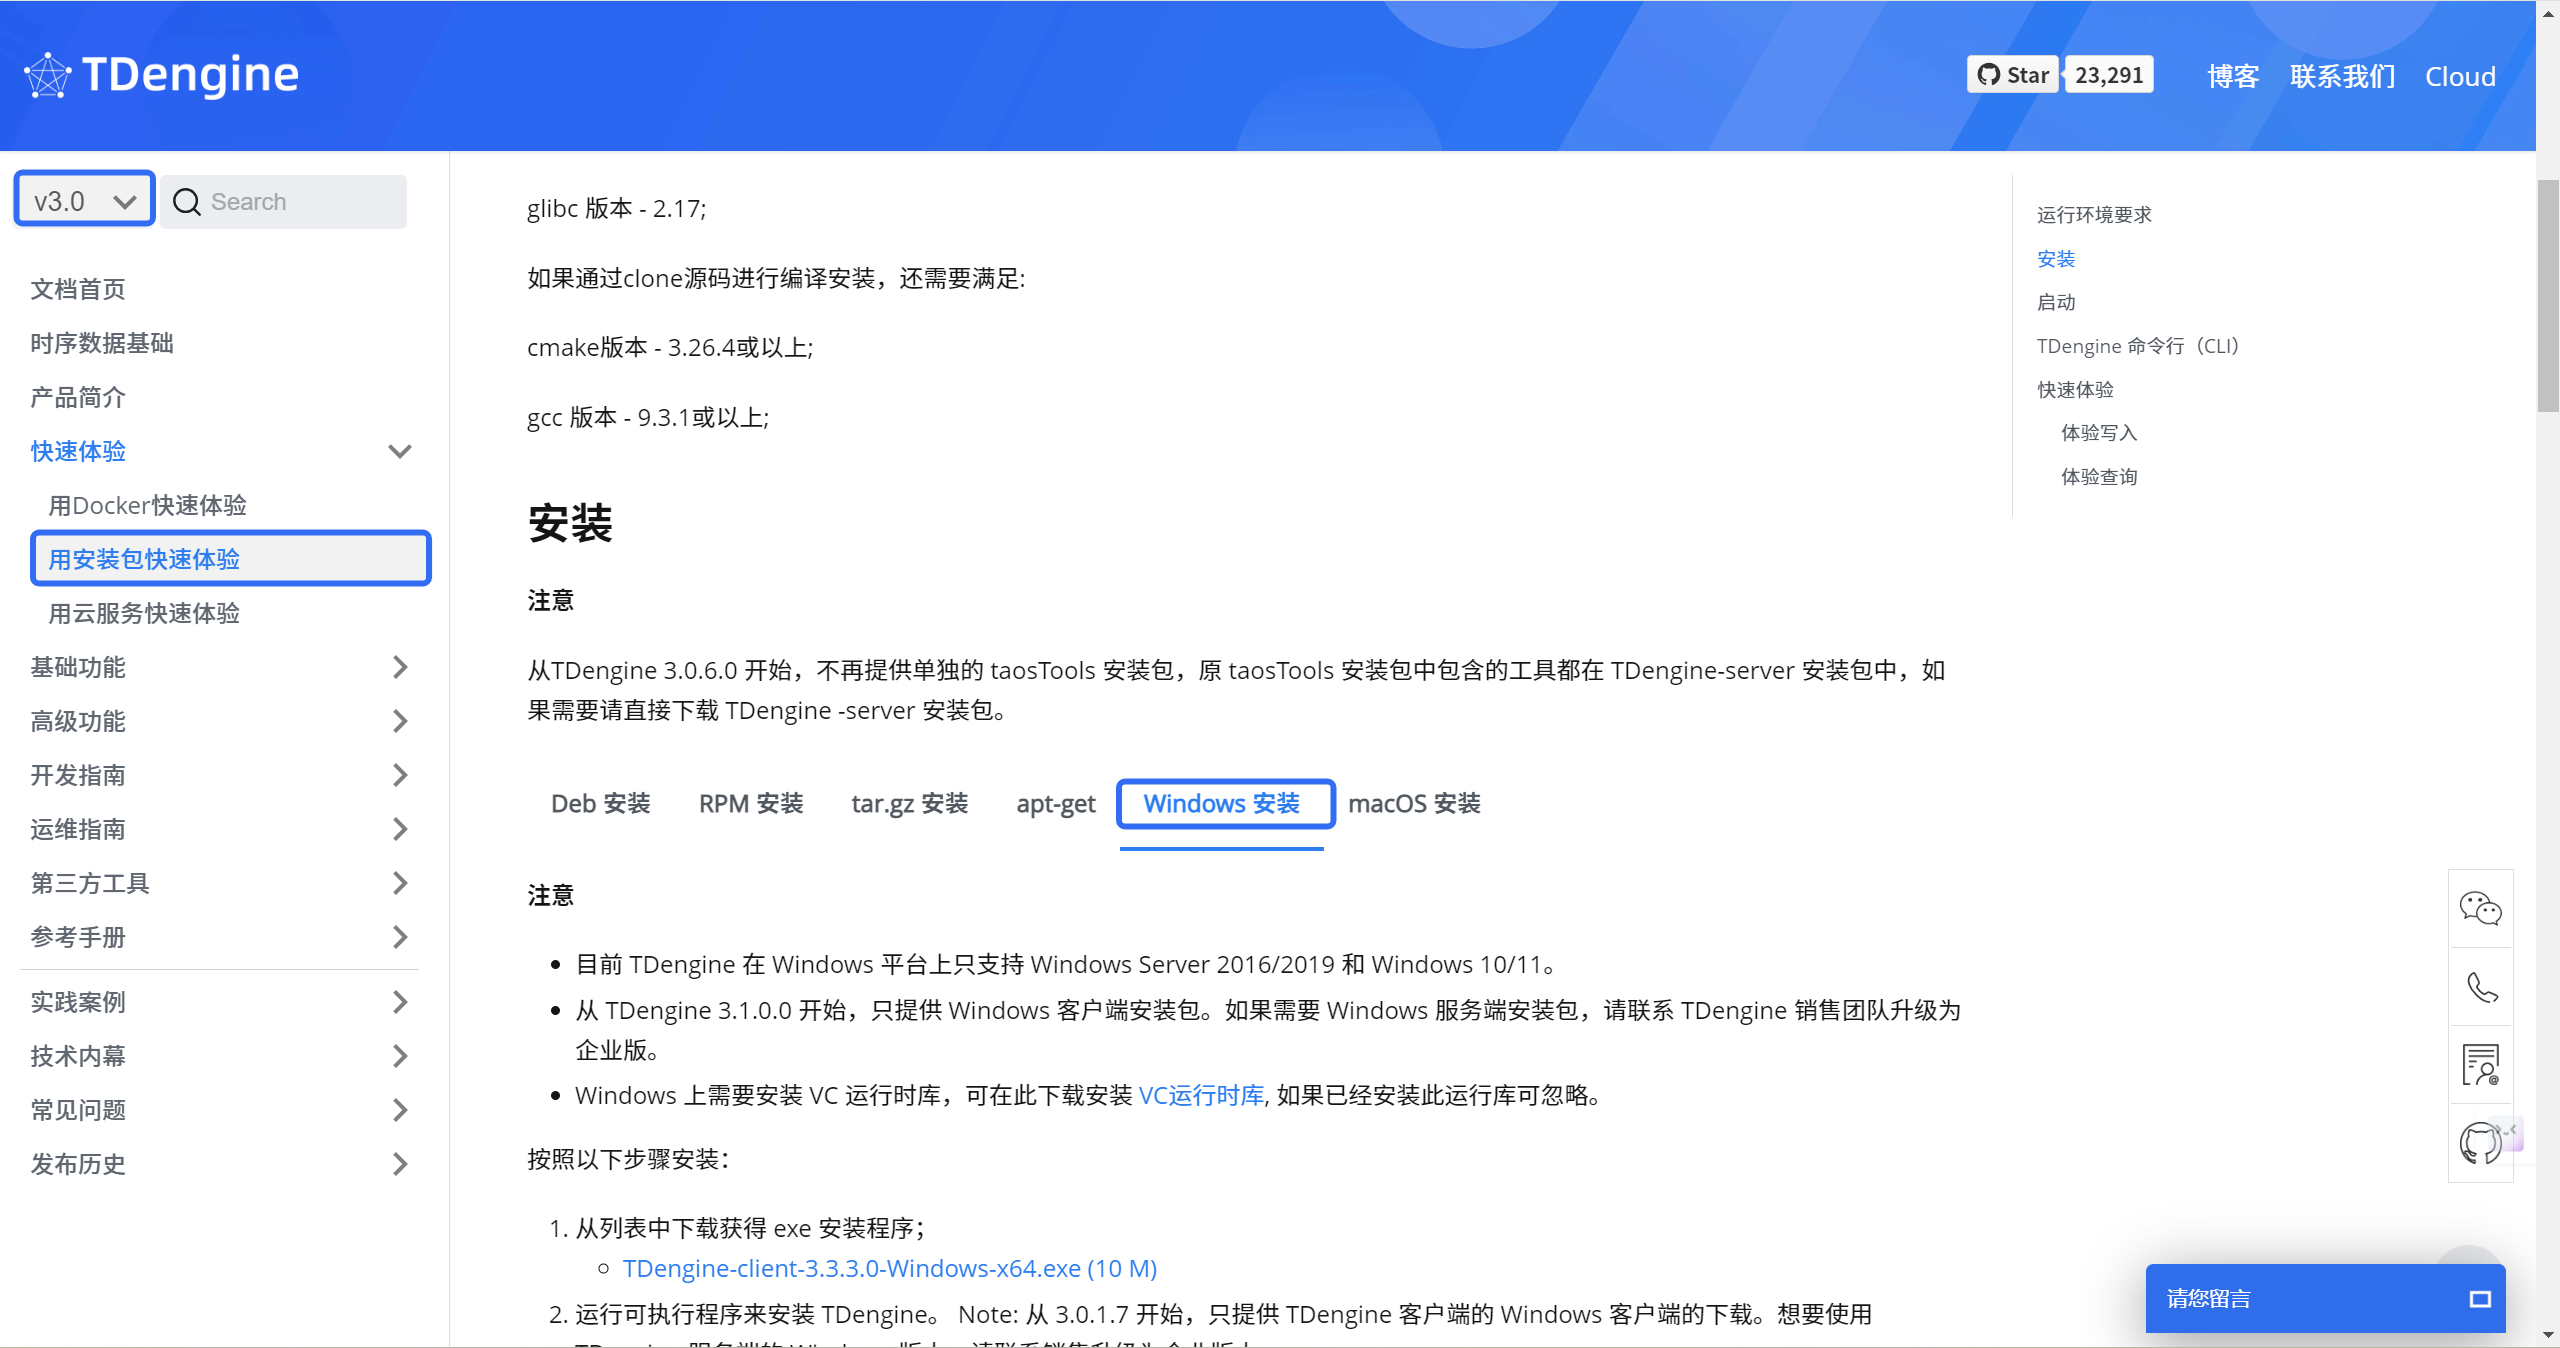Open 时序数据基础 sidebar item
Image resolution: width=2560 pixels, height=1348 pixels.
click(x=102, y=343)
